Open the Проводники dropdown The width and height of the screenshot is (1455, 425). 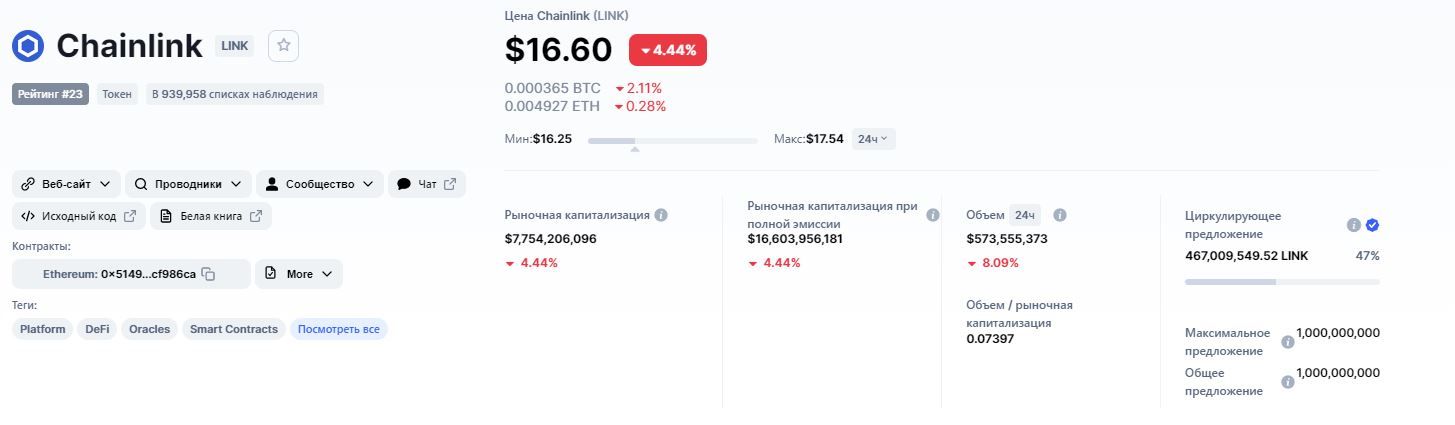188,184
